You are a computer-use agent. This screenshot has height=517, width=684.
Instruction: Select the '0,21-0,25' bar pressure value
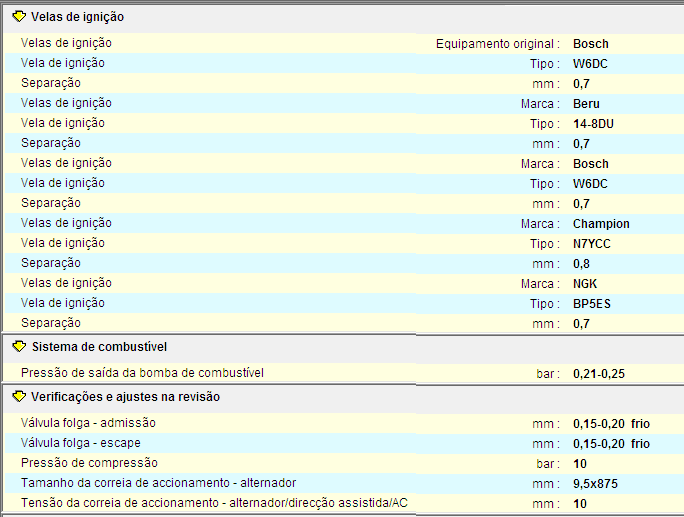(598, 374)
